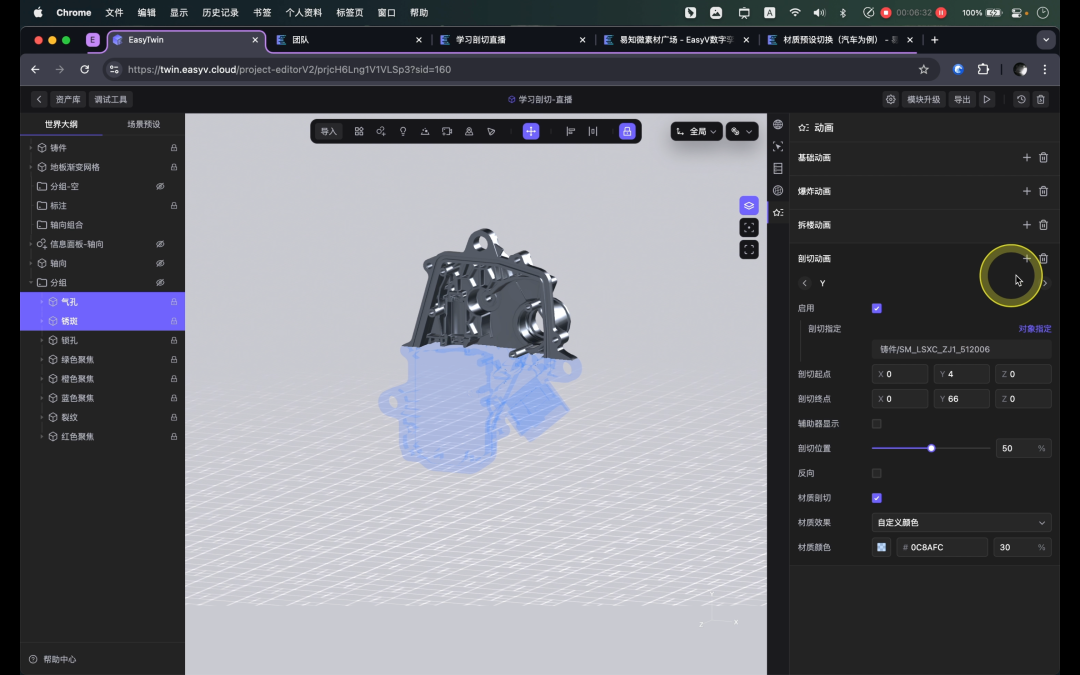Click the camera icon in viewport toolbar
Screen dimensions: 1080x675
coord(447,131)
